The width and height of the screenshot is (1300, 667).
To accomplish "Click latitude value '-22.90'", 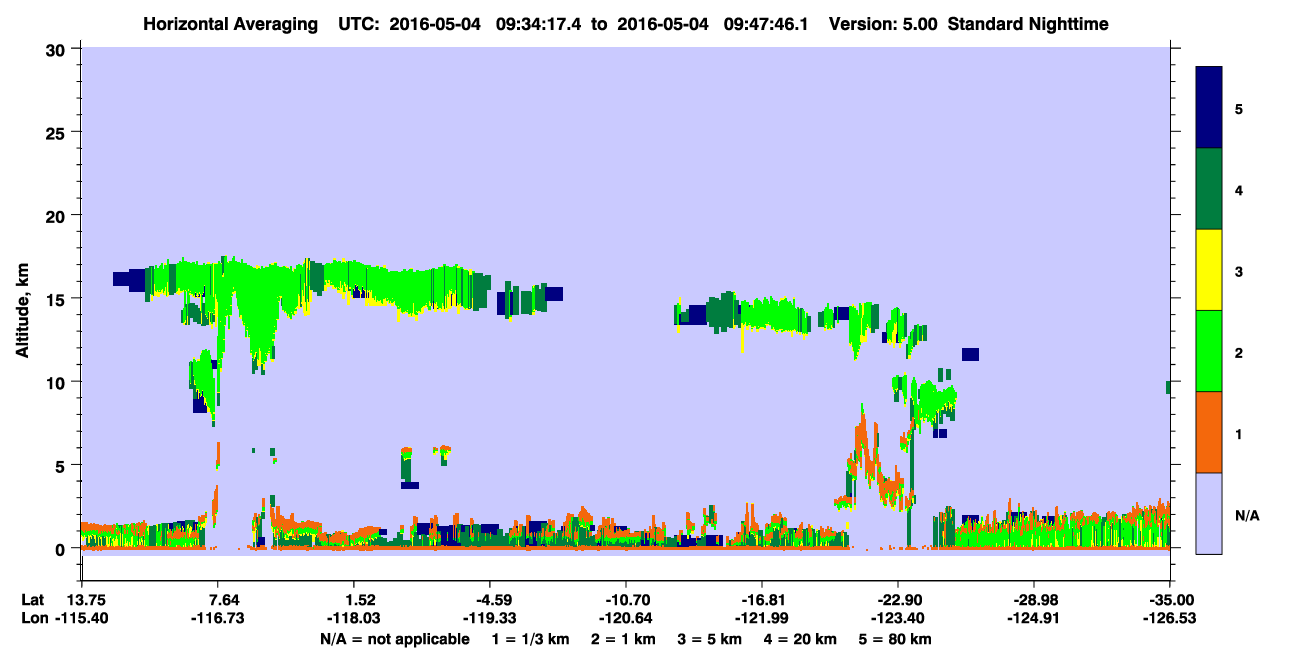I will (898, 600).
